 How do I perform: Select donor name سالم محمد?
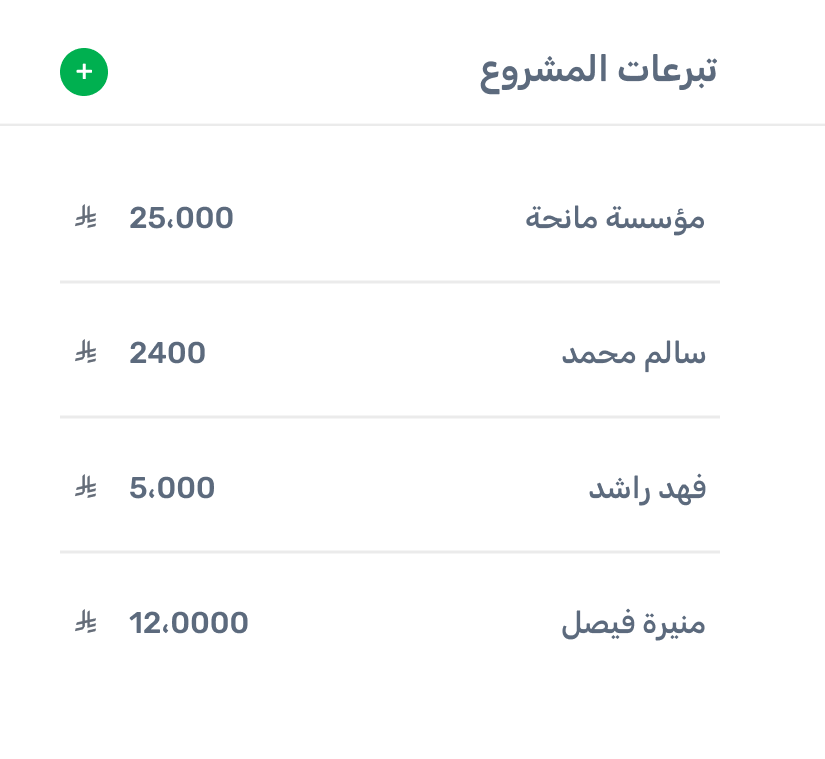coord(633,354)
